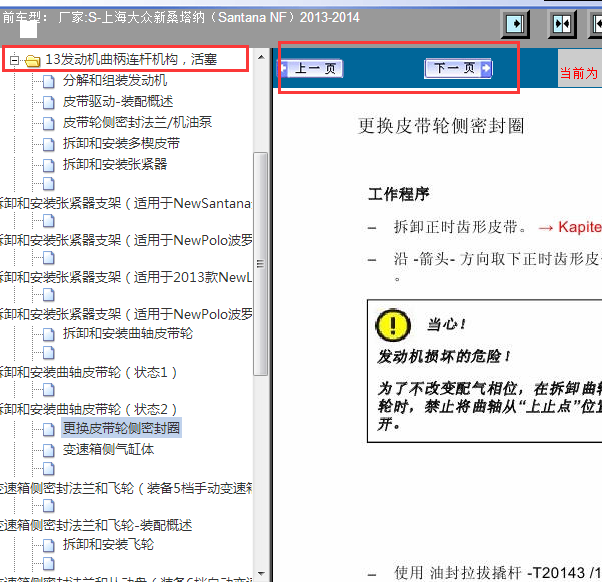This screenshot has width=602, height=582.
Task: Click the tree panel scrollbar thumb
Action: click(261, 264)
